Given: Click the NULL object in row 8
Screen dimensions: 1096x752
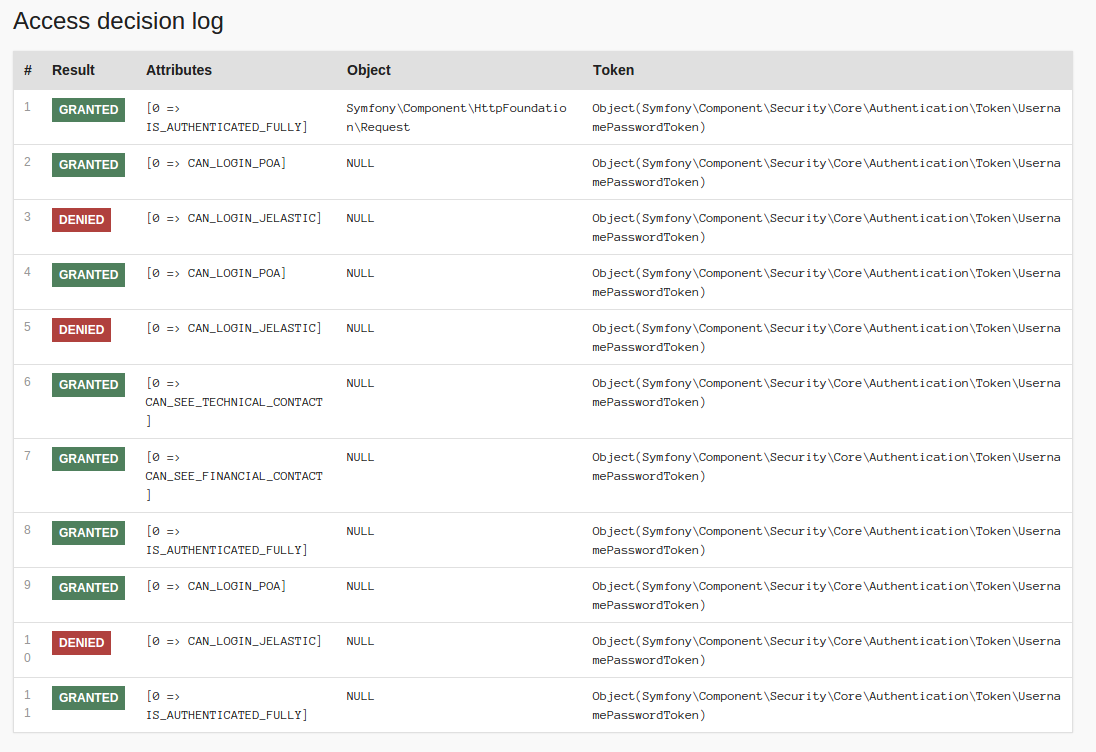Looking at the screenshot, I should (x=360, y=532).
